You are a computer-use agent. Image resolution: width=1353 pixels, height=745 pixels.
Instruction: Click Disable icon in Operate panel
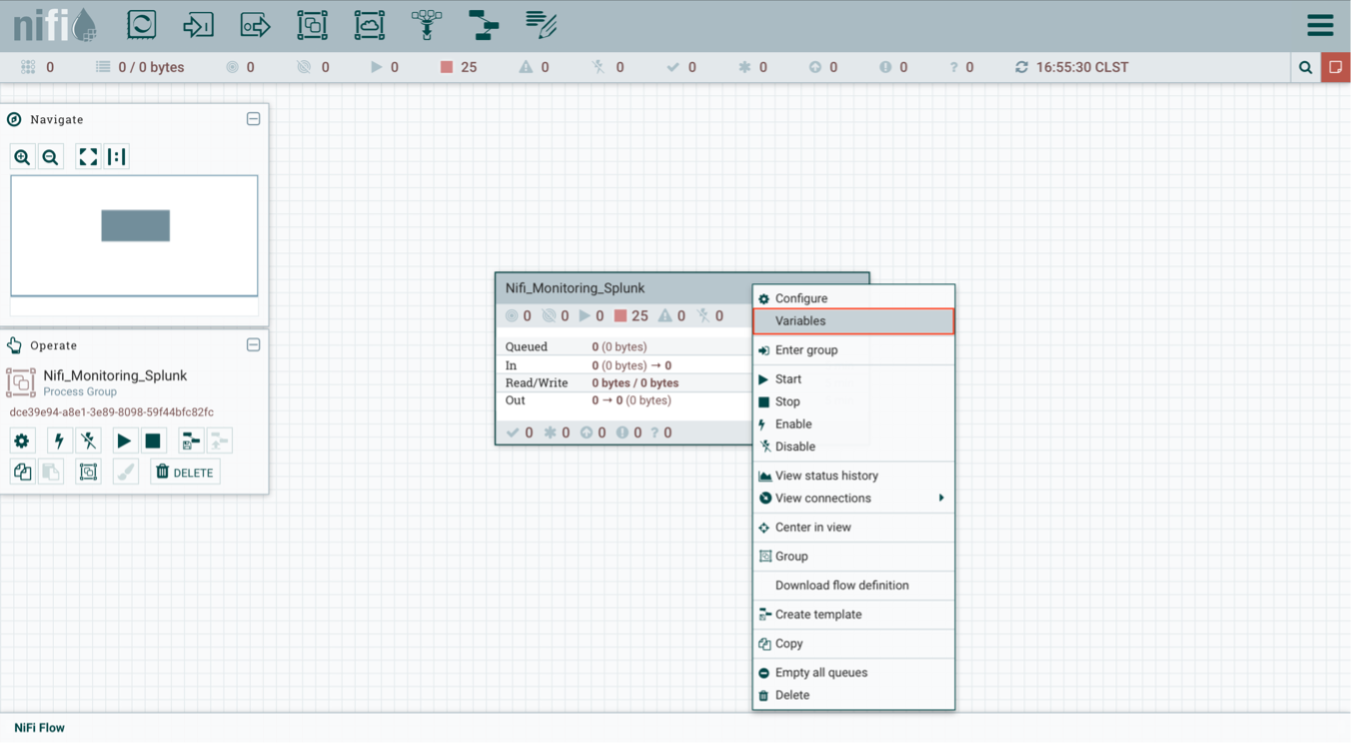point(89,441)
